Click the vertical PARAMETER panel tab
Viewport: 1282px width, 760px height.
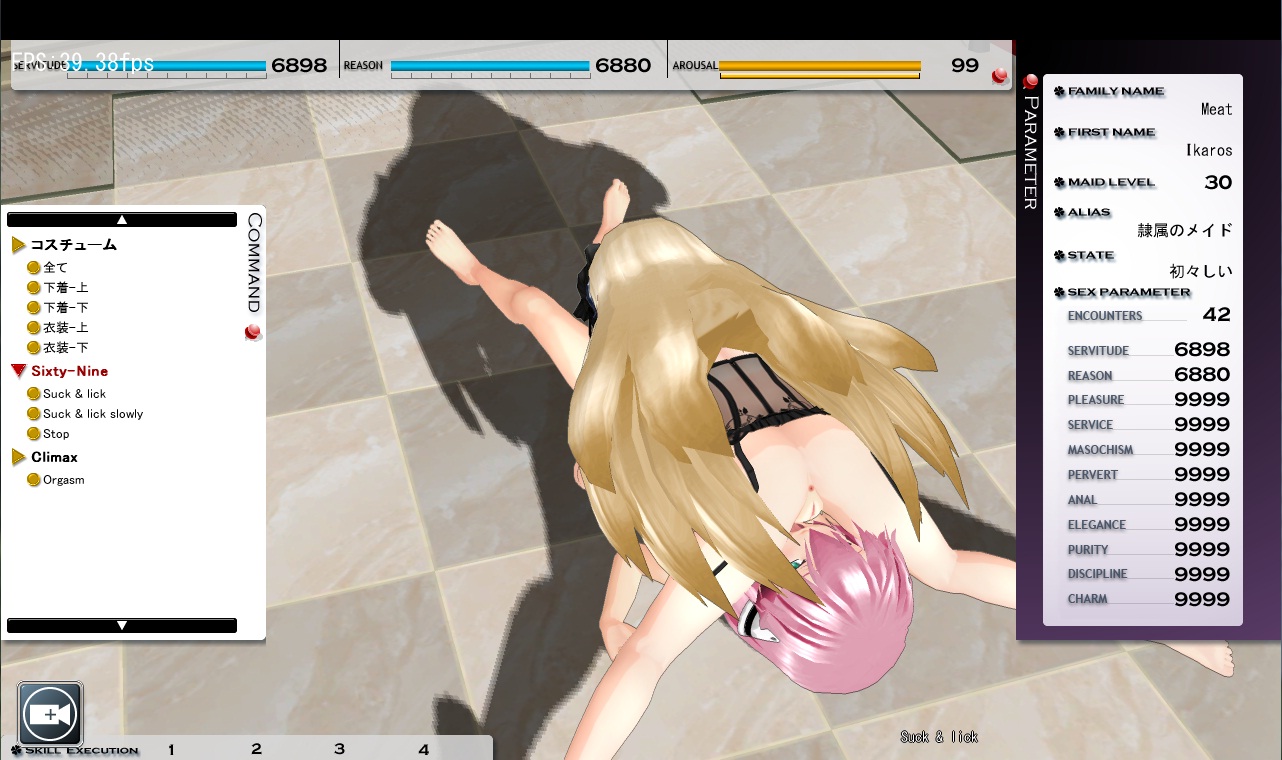[1030, 152]
